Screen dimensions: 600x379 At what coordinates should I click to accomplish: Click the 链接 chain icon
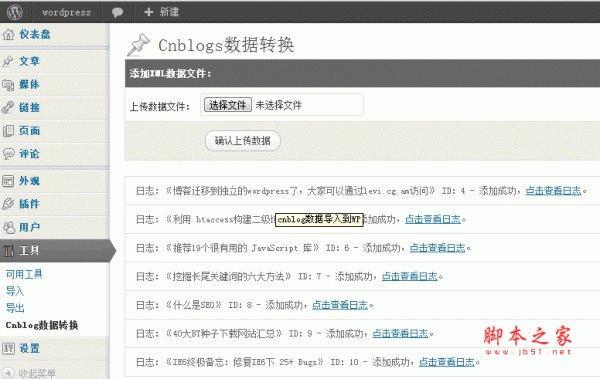[x=8, y=108]
